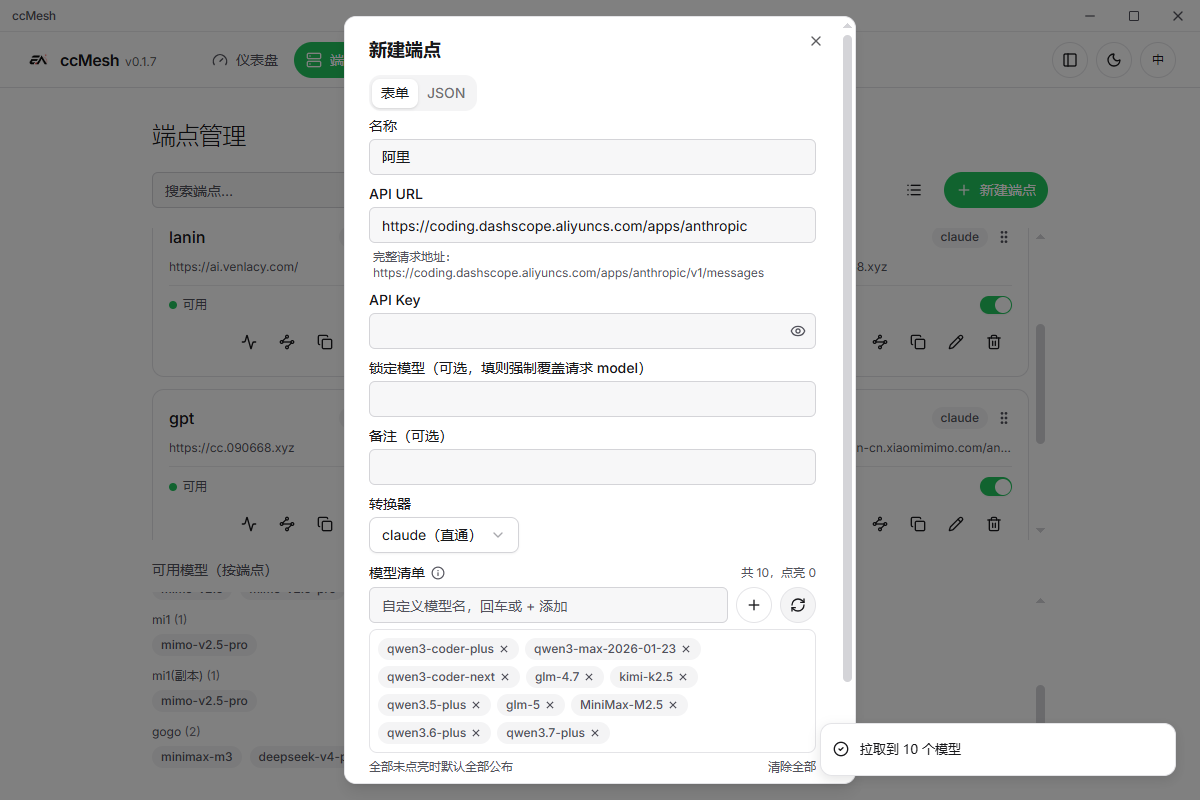This screenshot has width=1200, height=800.
Task: Remove qwen3.6-plus model chip
Action: tap(476, 733)
